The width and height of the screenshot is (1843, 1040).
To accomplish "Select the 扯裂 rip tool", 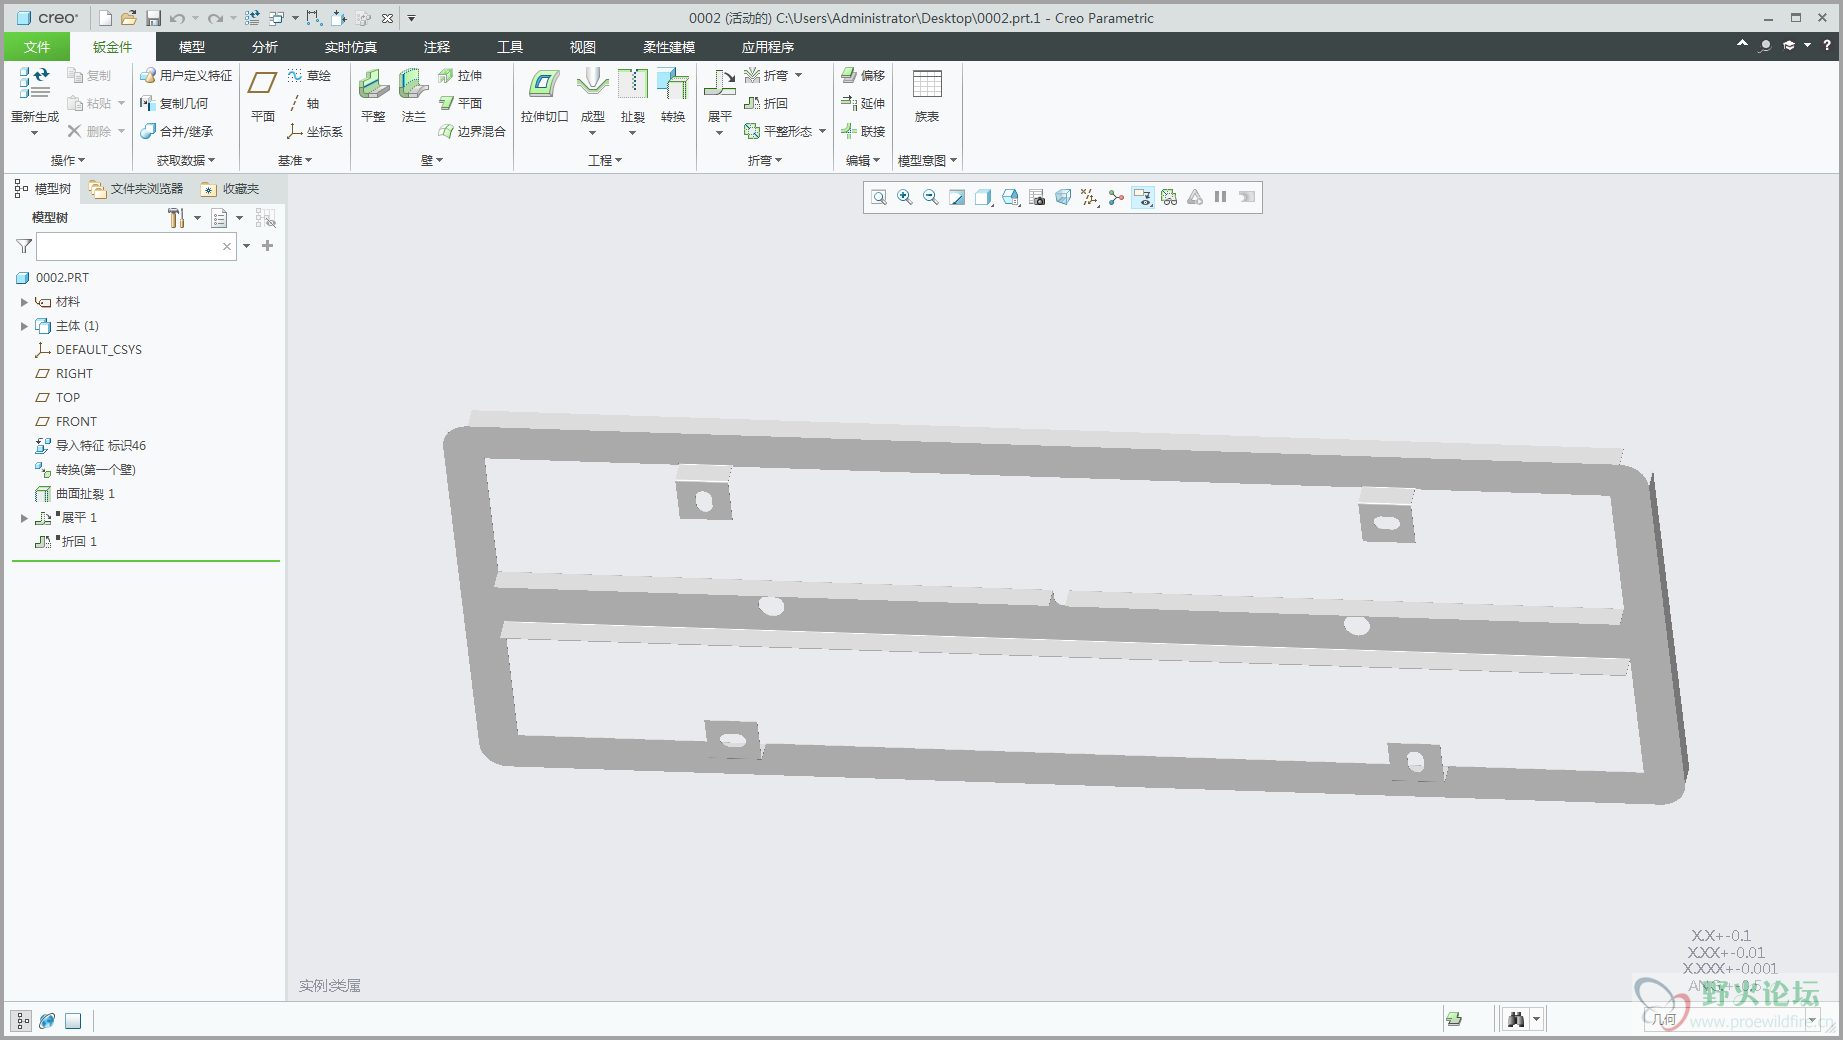I will click(633, 97).
